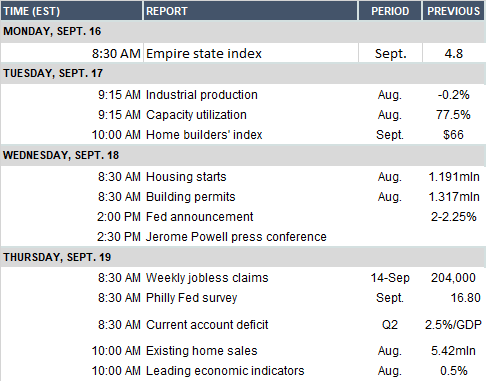Image resolution: width=486 pixels, height=381 pixels.
Task: Click the Leading economic indicators report
Action: (225, 371)
